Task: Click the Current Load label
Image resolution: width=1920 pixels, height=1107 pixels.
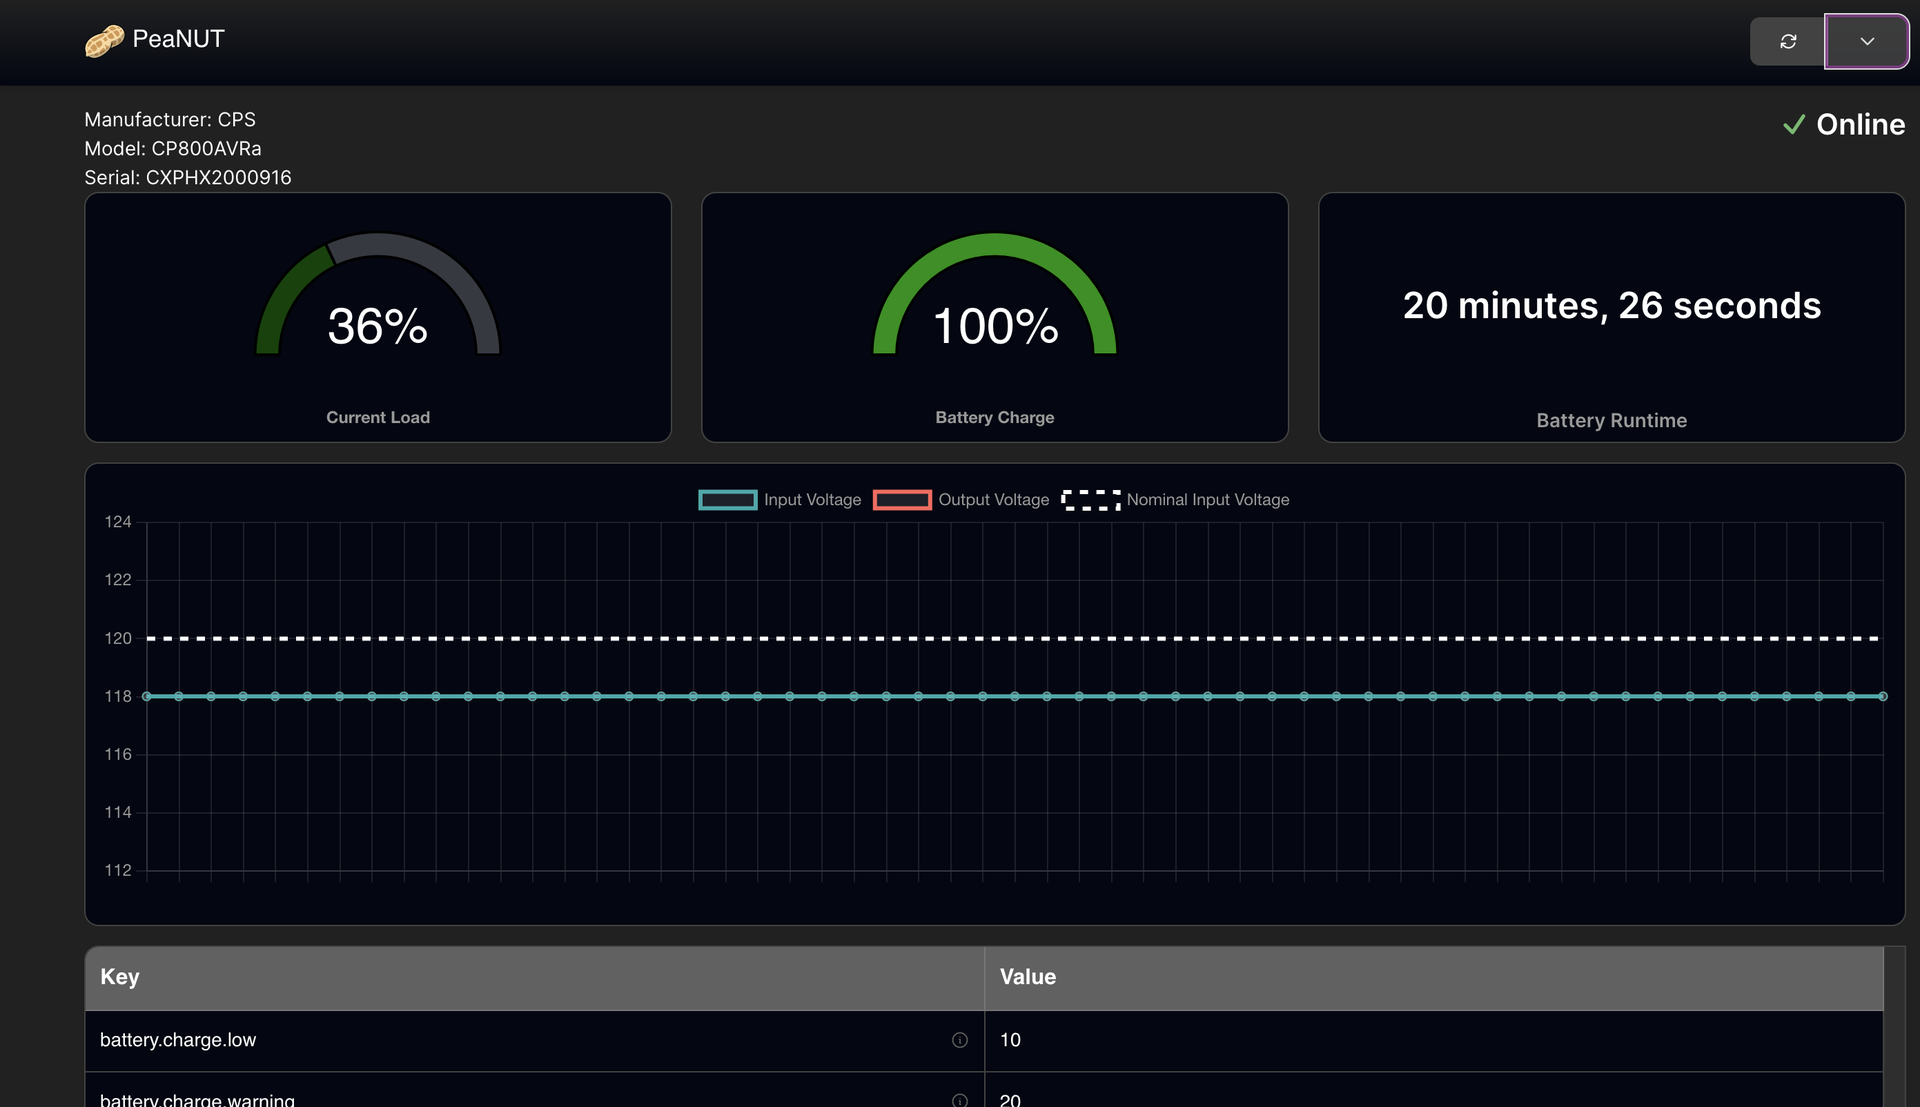Action: coord(378,418)
